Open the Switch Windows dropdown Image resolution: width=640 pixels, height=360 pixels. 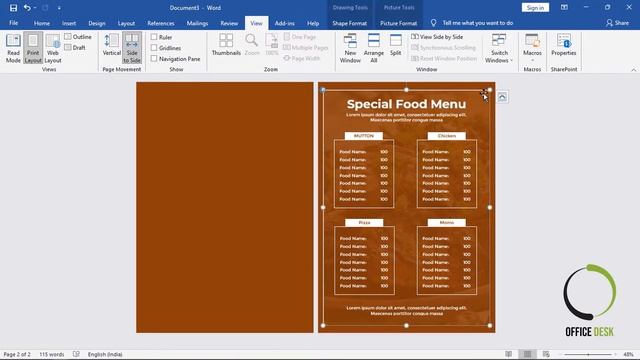point(499,49)
